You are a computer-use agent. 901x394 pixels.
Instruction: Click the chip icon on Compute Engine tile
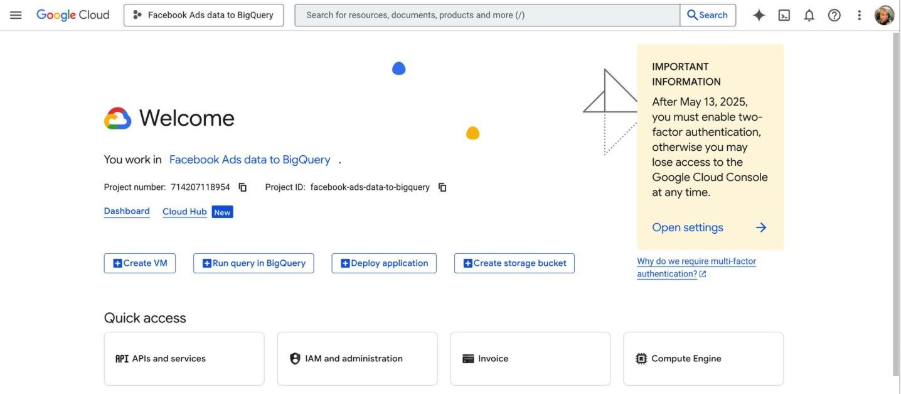(641, 358)
